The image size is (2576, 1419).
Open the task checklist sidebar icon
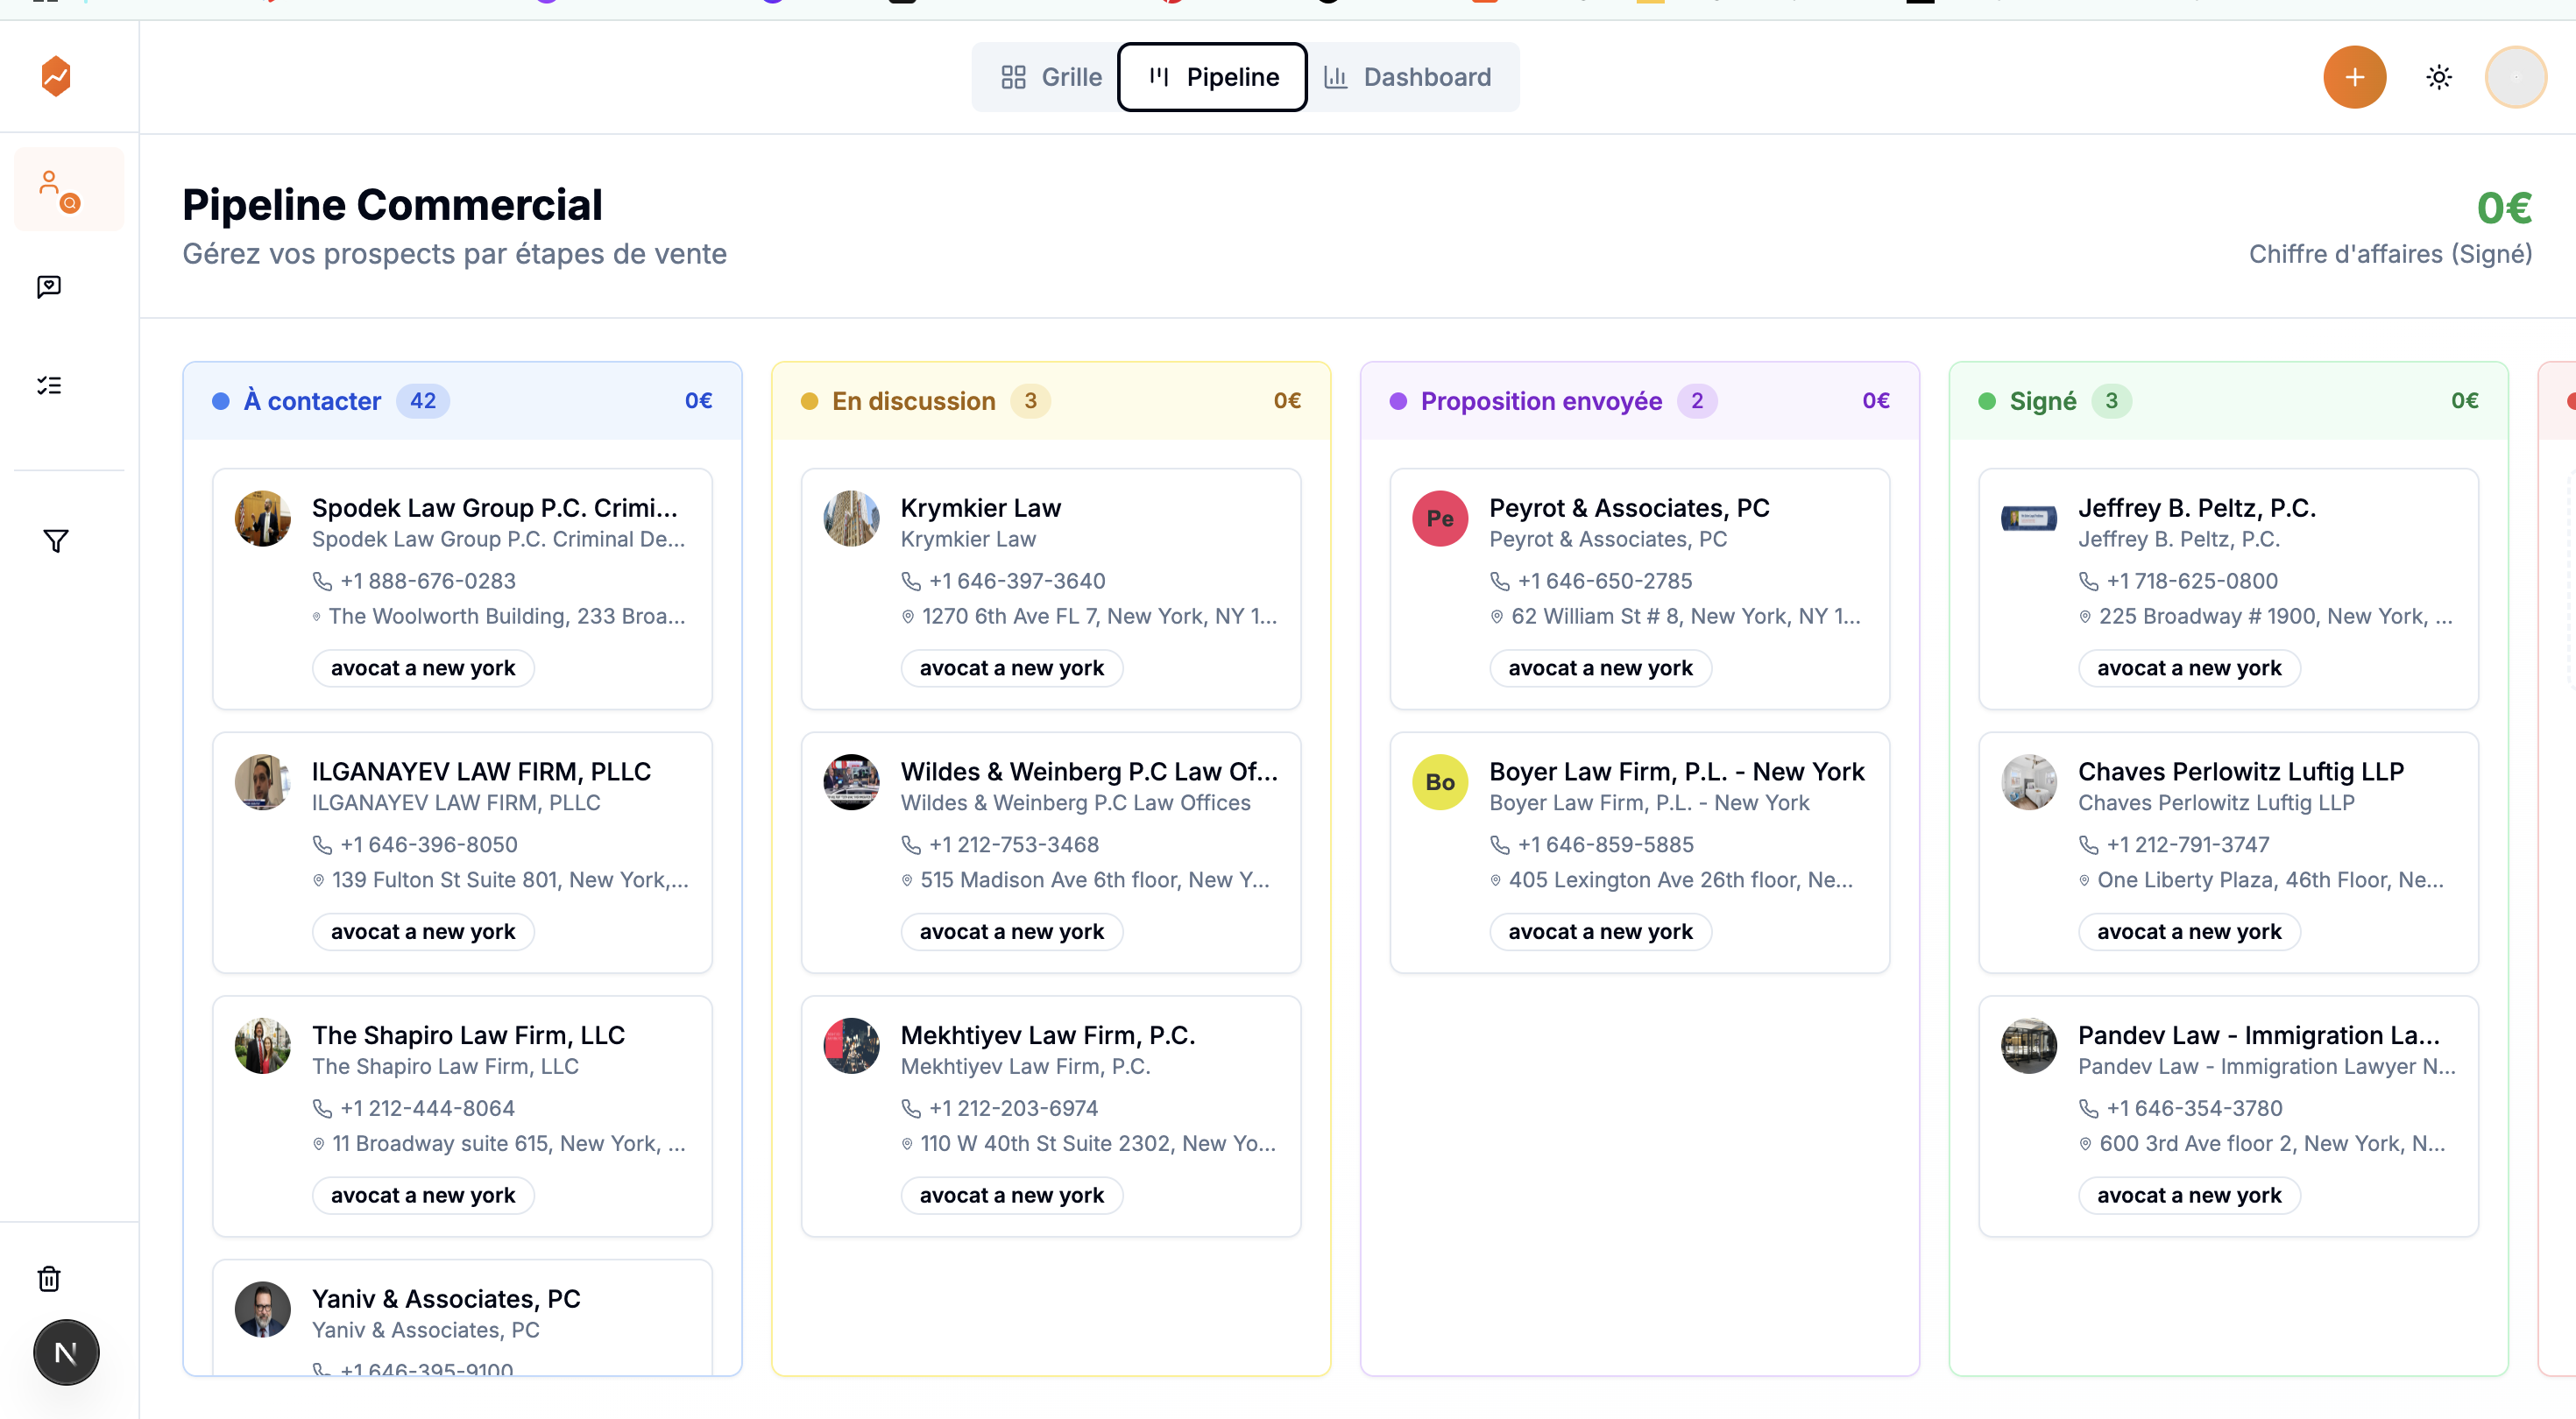[49, 386]
